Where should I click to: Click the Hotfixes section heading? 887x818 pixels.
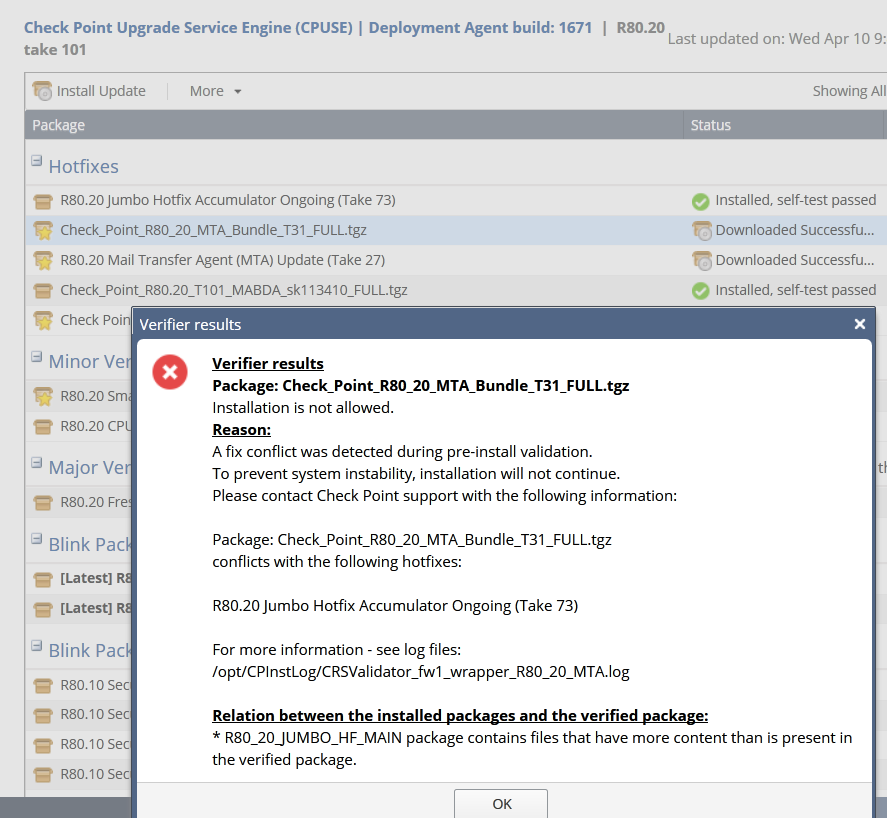click(x=84, y=166)
